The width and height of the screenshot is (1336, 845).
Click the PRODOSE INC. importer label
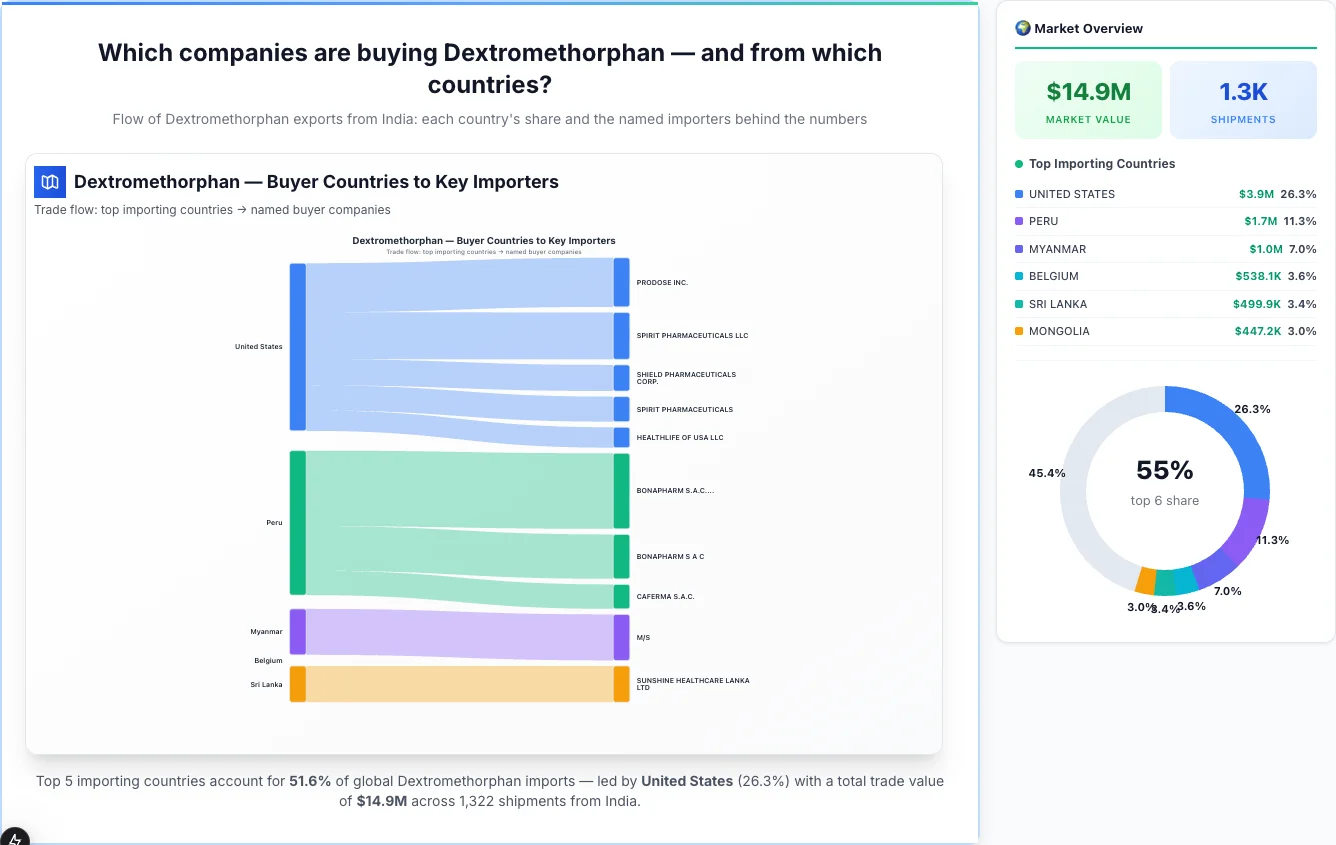click(x=662, y=282)
